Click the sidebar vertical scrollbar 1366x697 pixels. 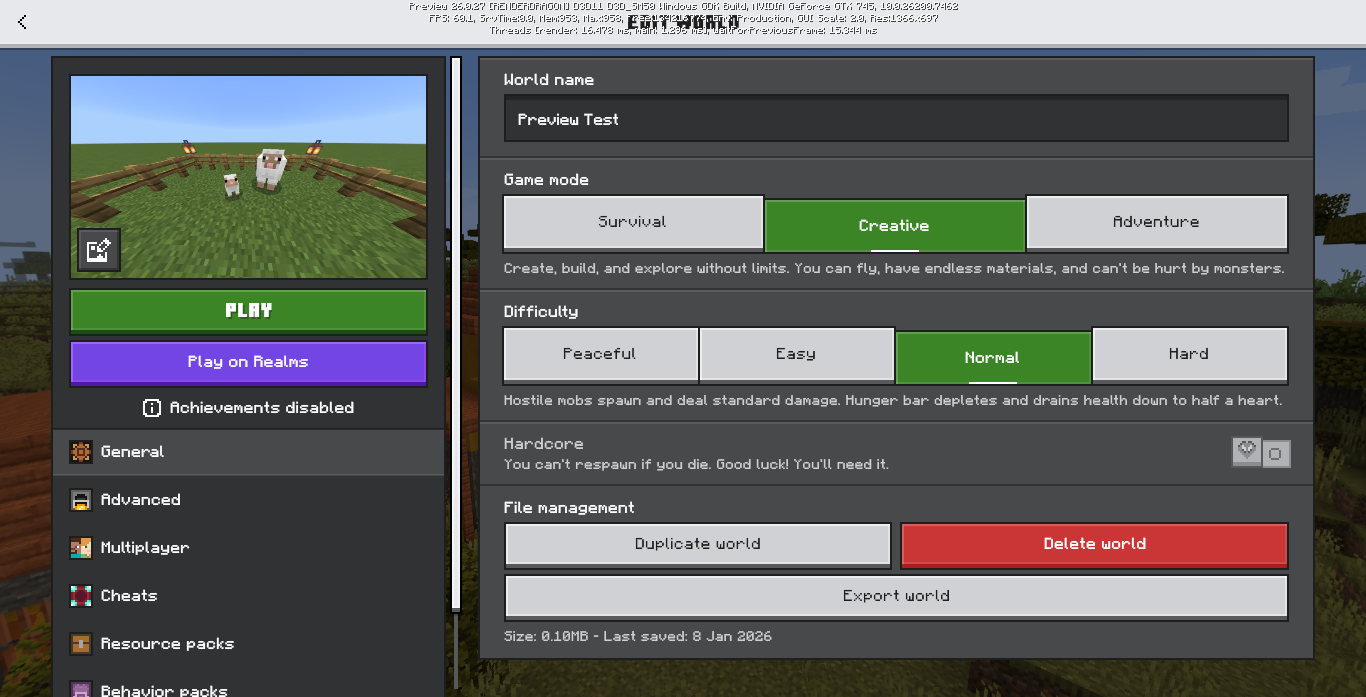(x=456, y=334)
